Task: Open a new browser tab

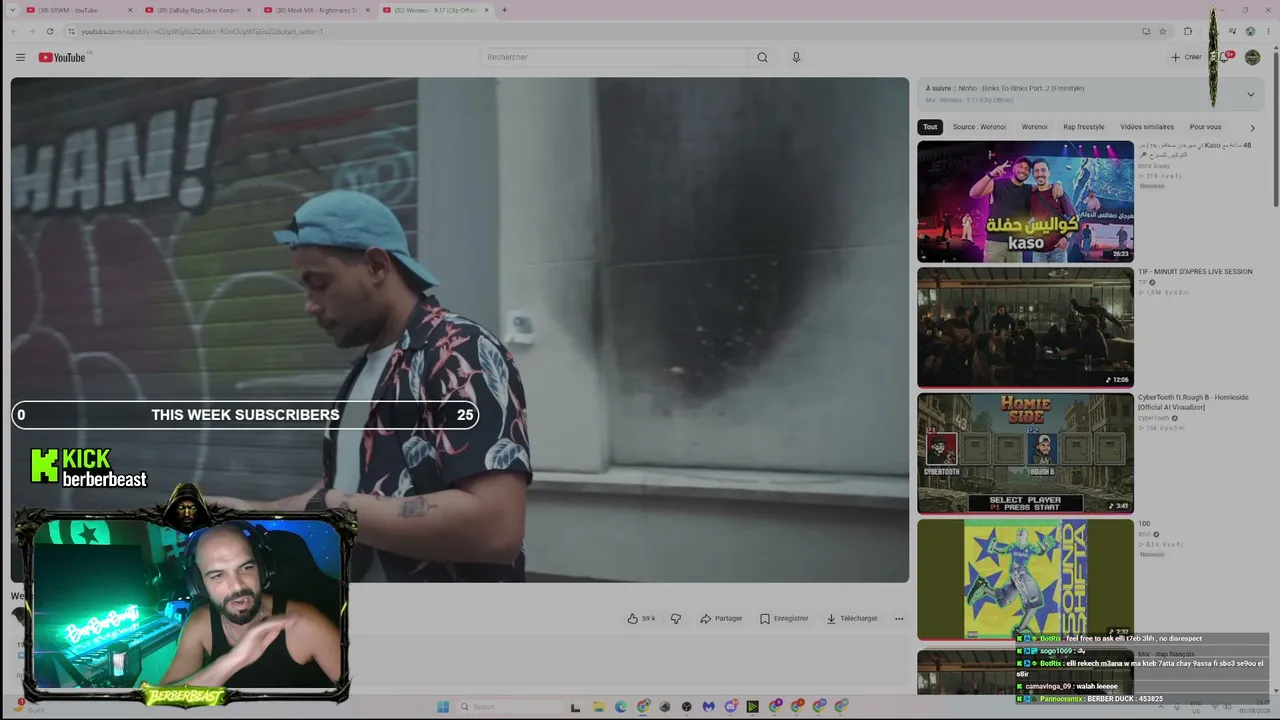Action: (x=504, y=10)
